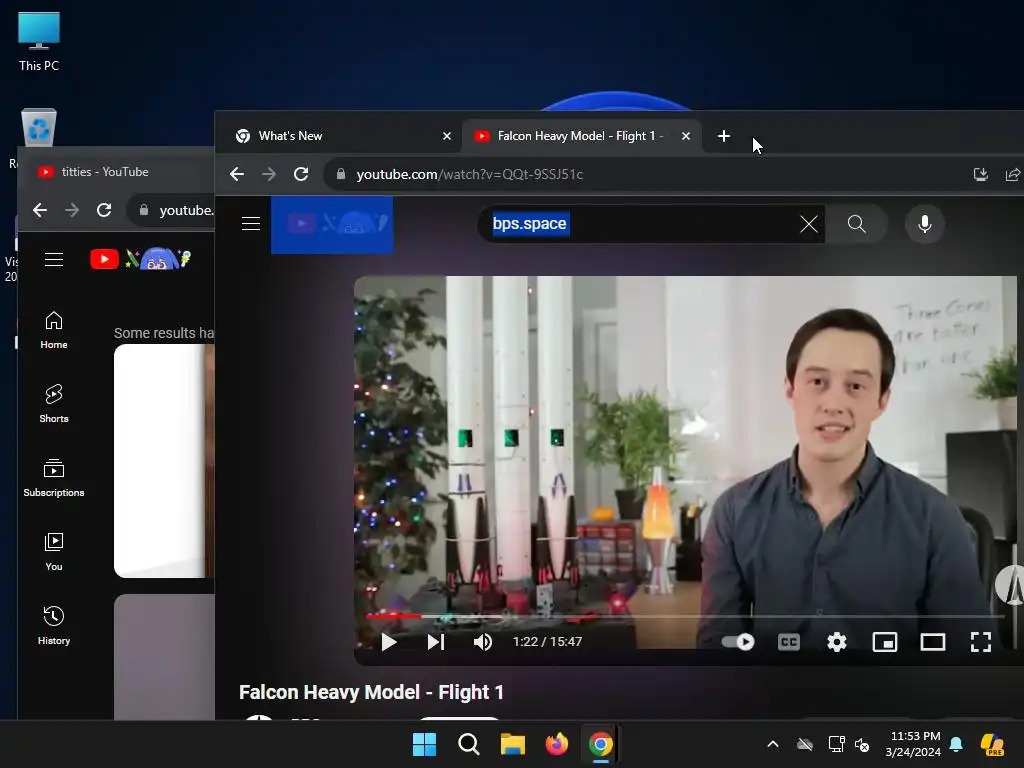Close the What's New tab
Image resolution: width=1024 pixels, height=768 pixels.
tap(447, 136)
